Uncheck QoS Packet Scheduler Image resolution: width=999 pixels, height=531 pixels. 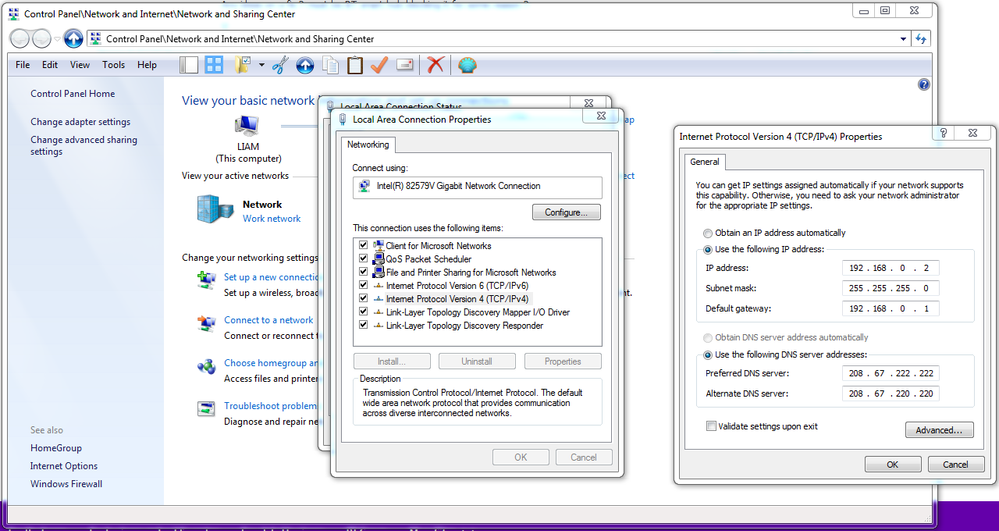363,259
